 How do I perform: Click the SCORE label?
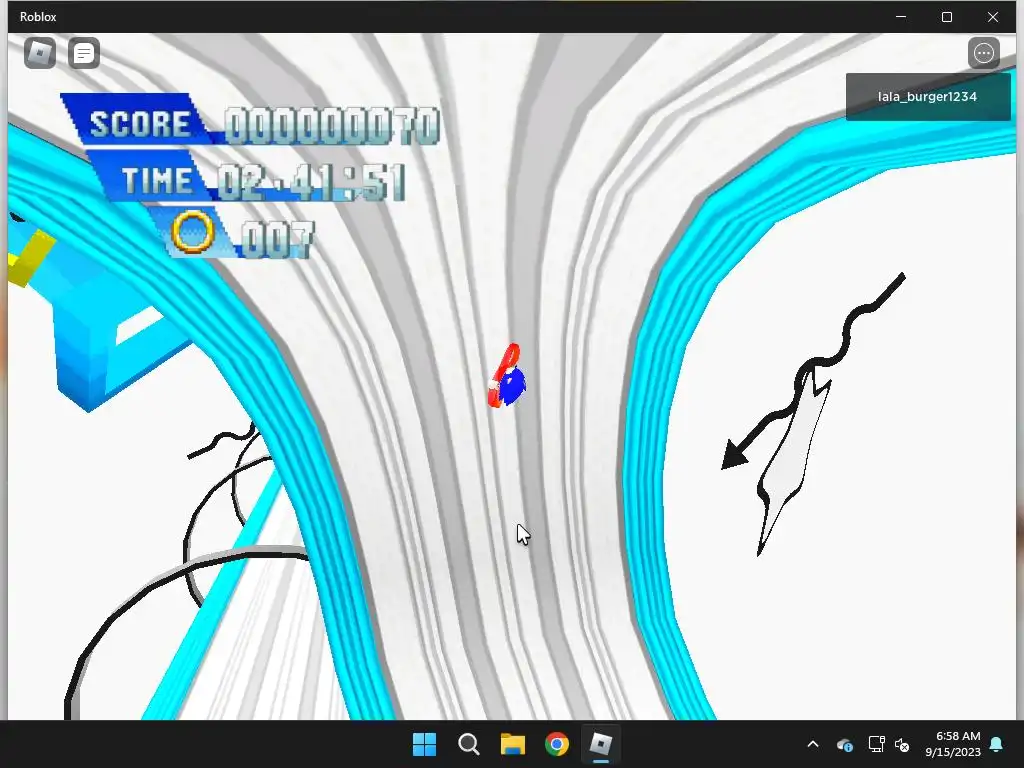pos(140,124)
